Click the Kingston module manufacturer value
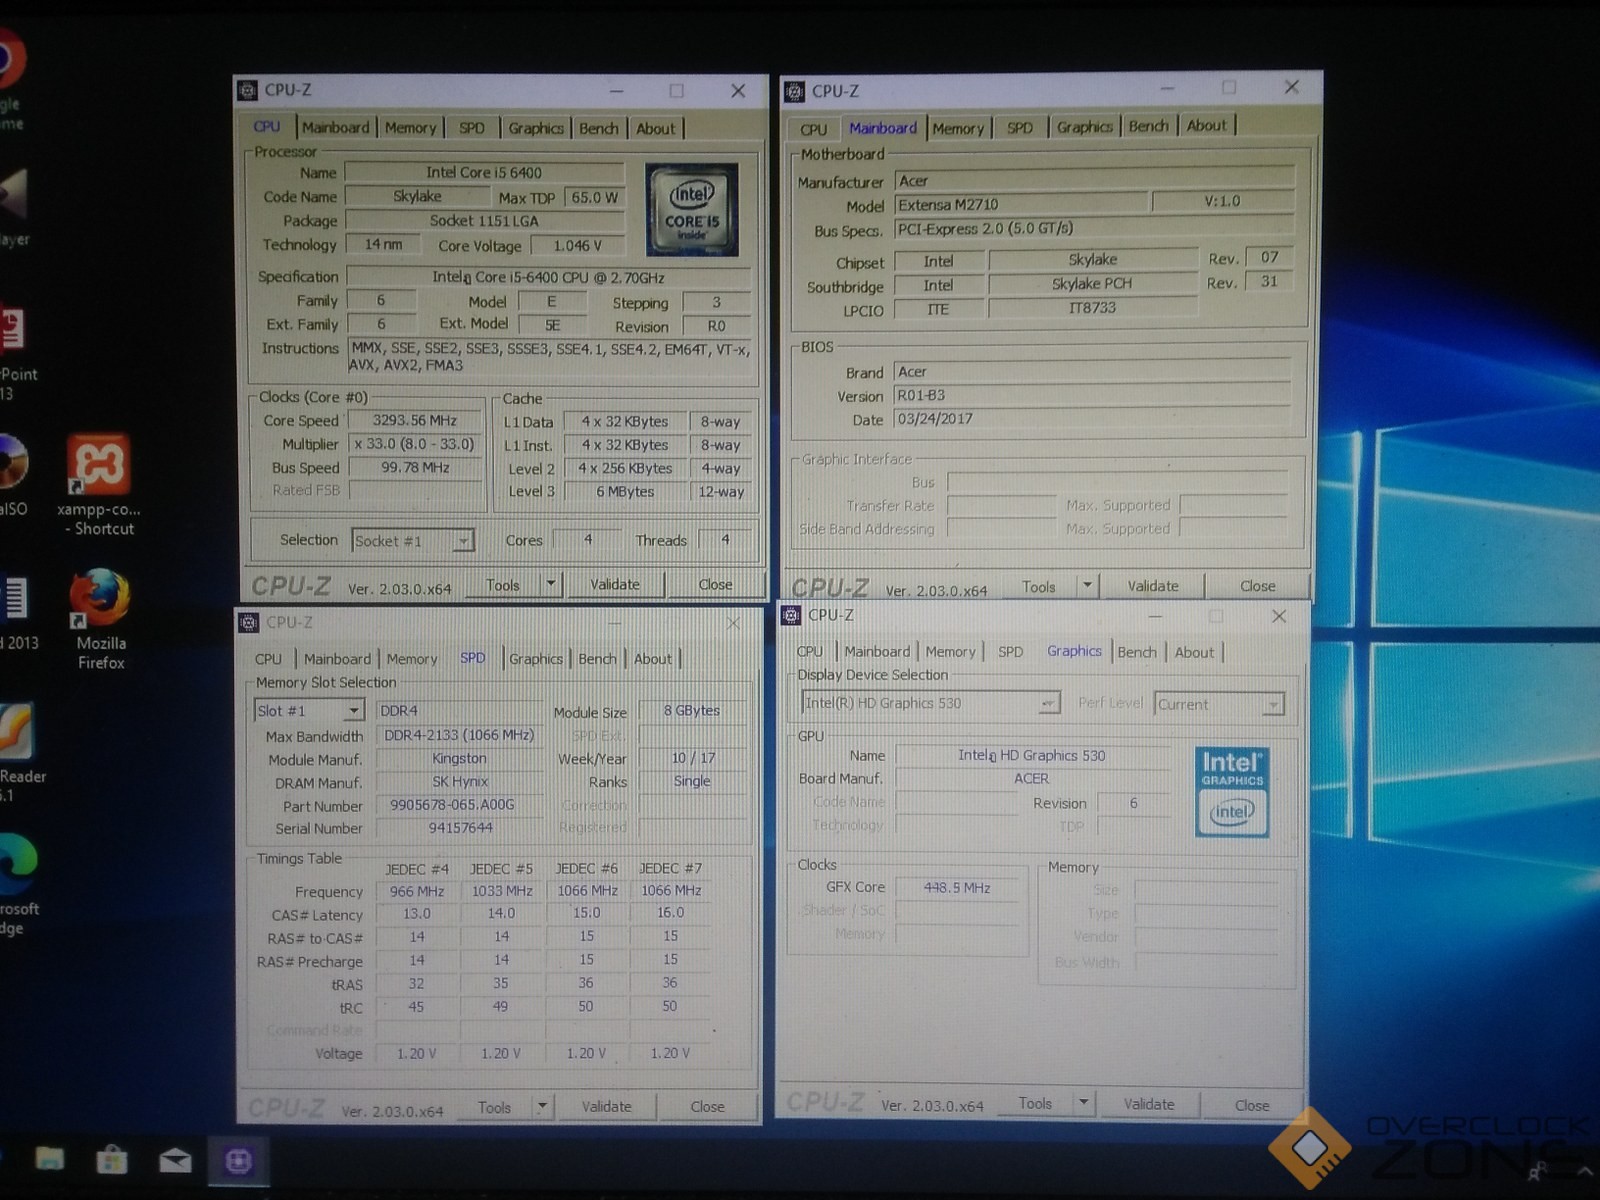Viewport: 1600px width, 1200px height. point(460,759)
